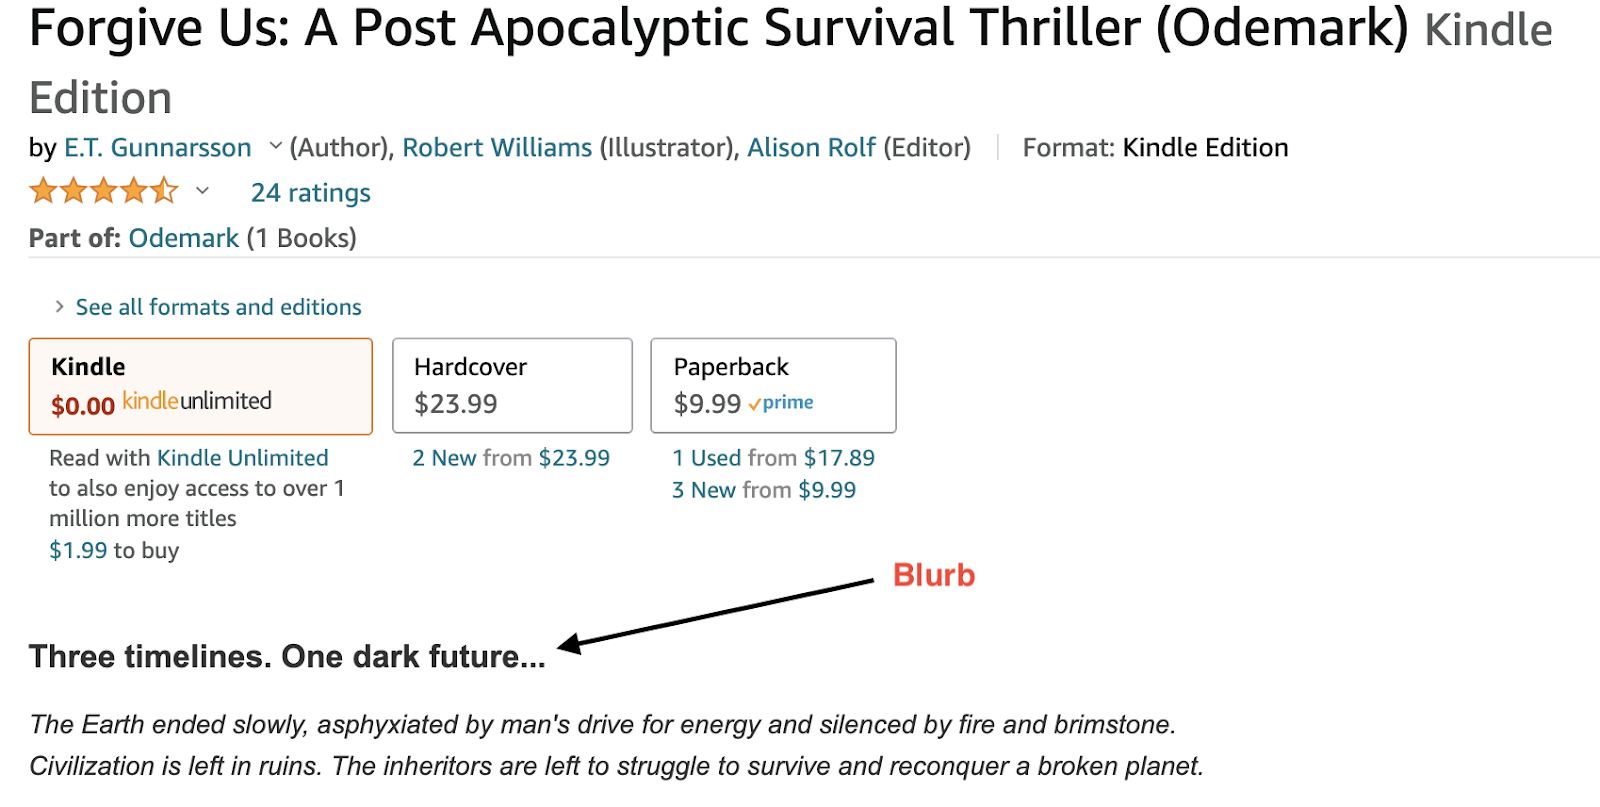Expand See all formats and editions
This screenshot has width=1600, height=807.
pos(218,307)
